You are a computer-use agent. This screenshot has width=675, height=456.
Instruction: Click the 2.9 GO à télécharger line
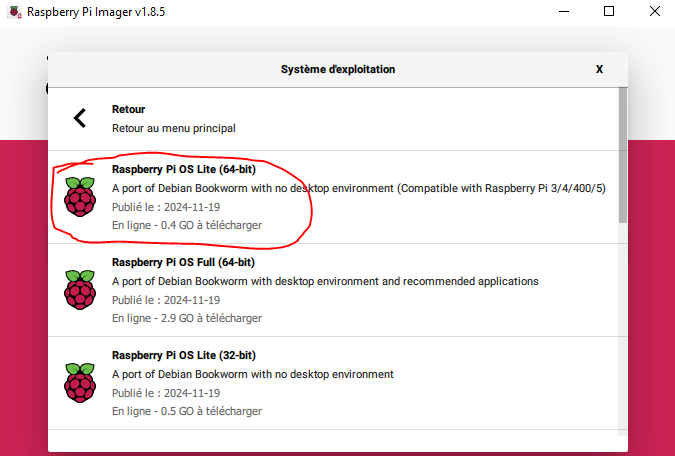[187, 318]
